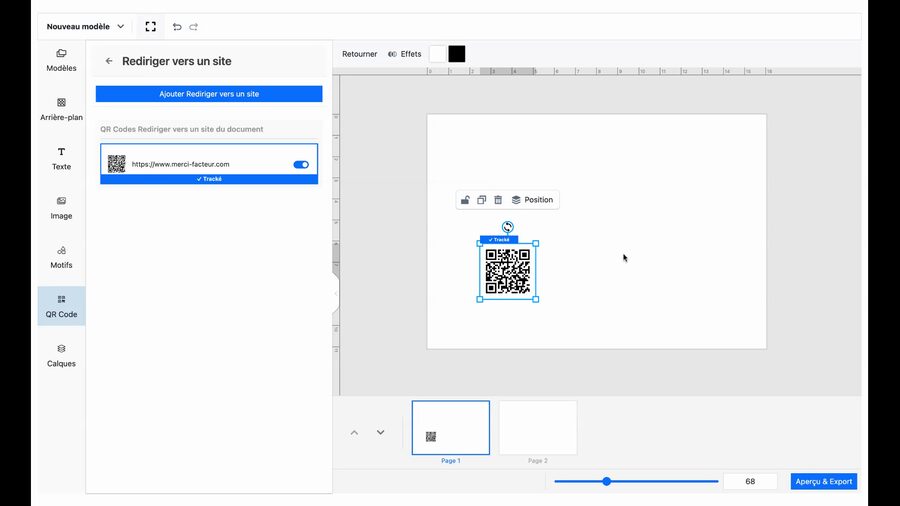Click the bottom-right resize handle of QR code
Viewport: 900px width, 506px height.
[536, 299]
